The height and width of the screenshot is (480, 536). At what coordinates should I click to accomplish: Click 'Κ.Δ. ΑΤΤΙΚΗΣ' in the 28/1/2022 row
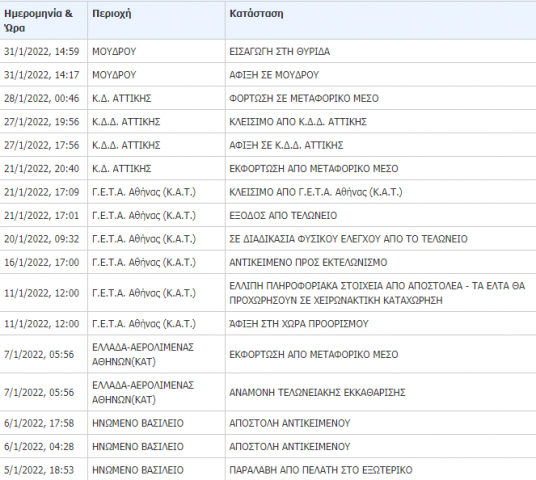[122, 98]
